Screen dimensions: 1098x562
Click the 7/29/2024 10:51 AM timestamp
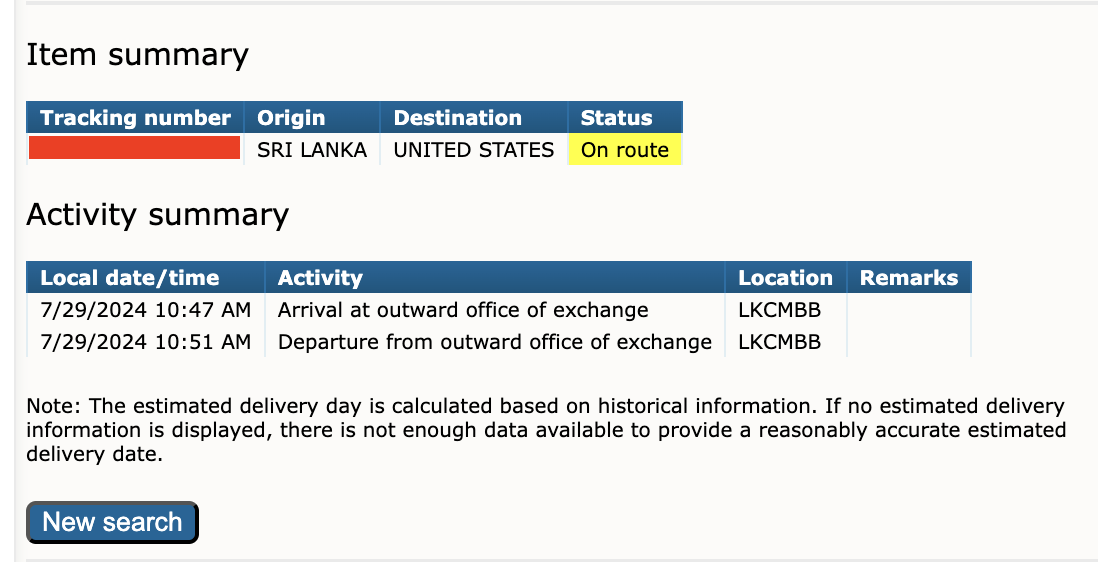(146, 342)
